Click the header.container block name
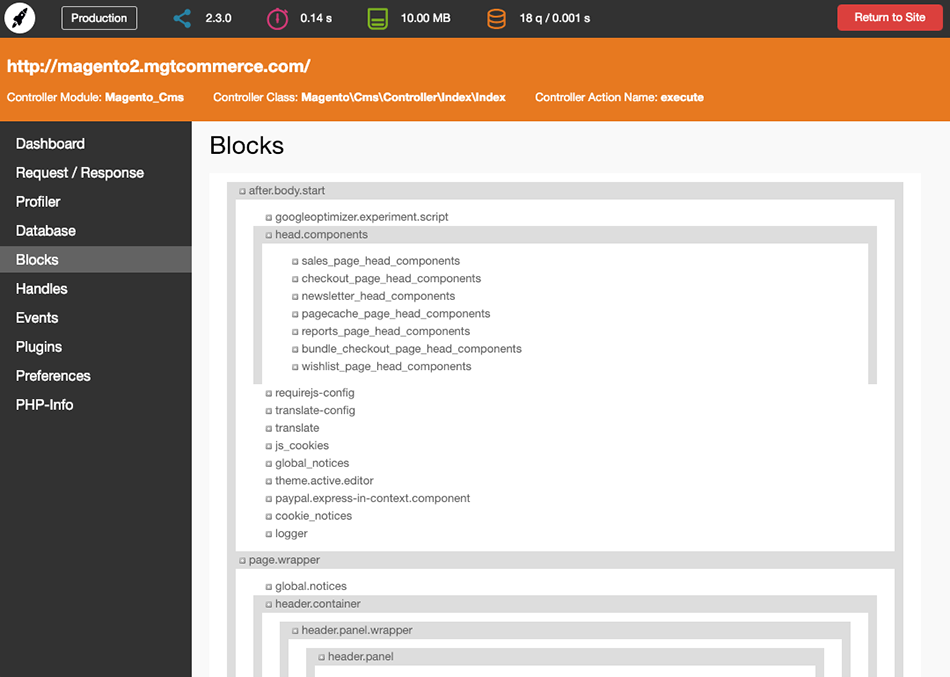Screen dimensions: 950x677 point(317,604)
